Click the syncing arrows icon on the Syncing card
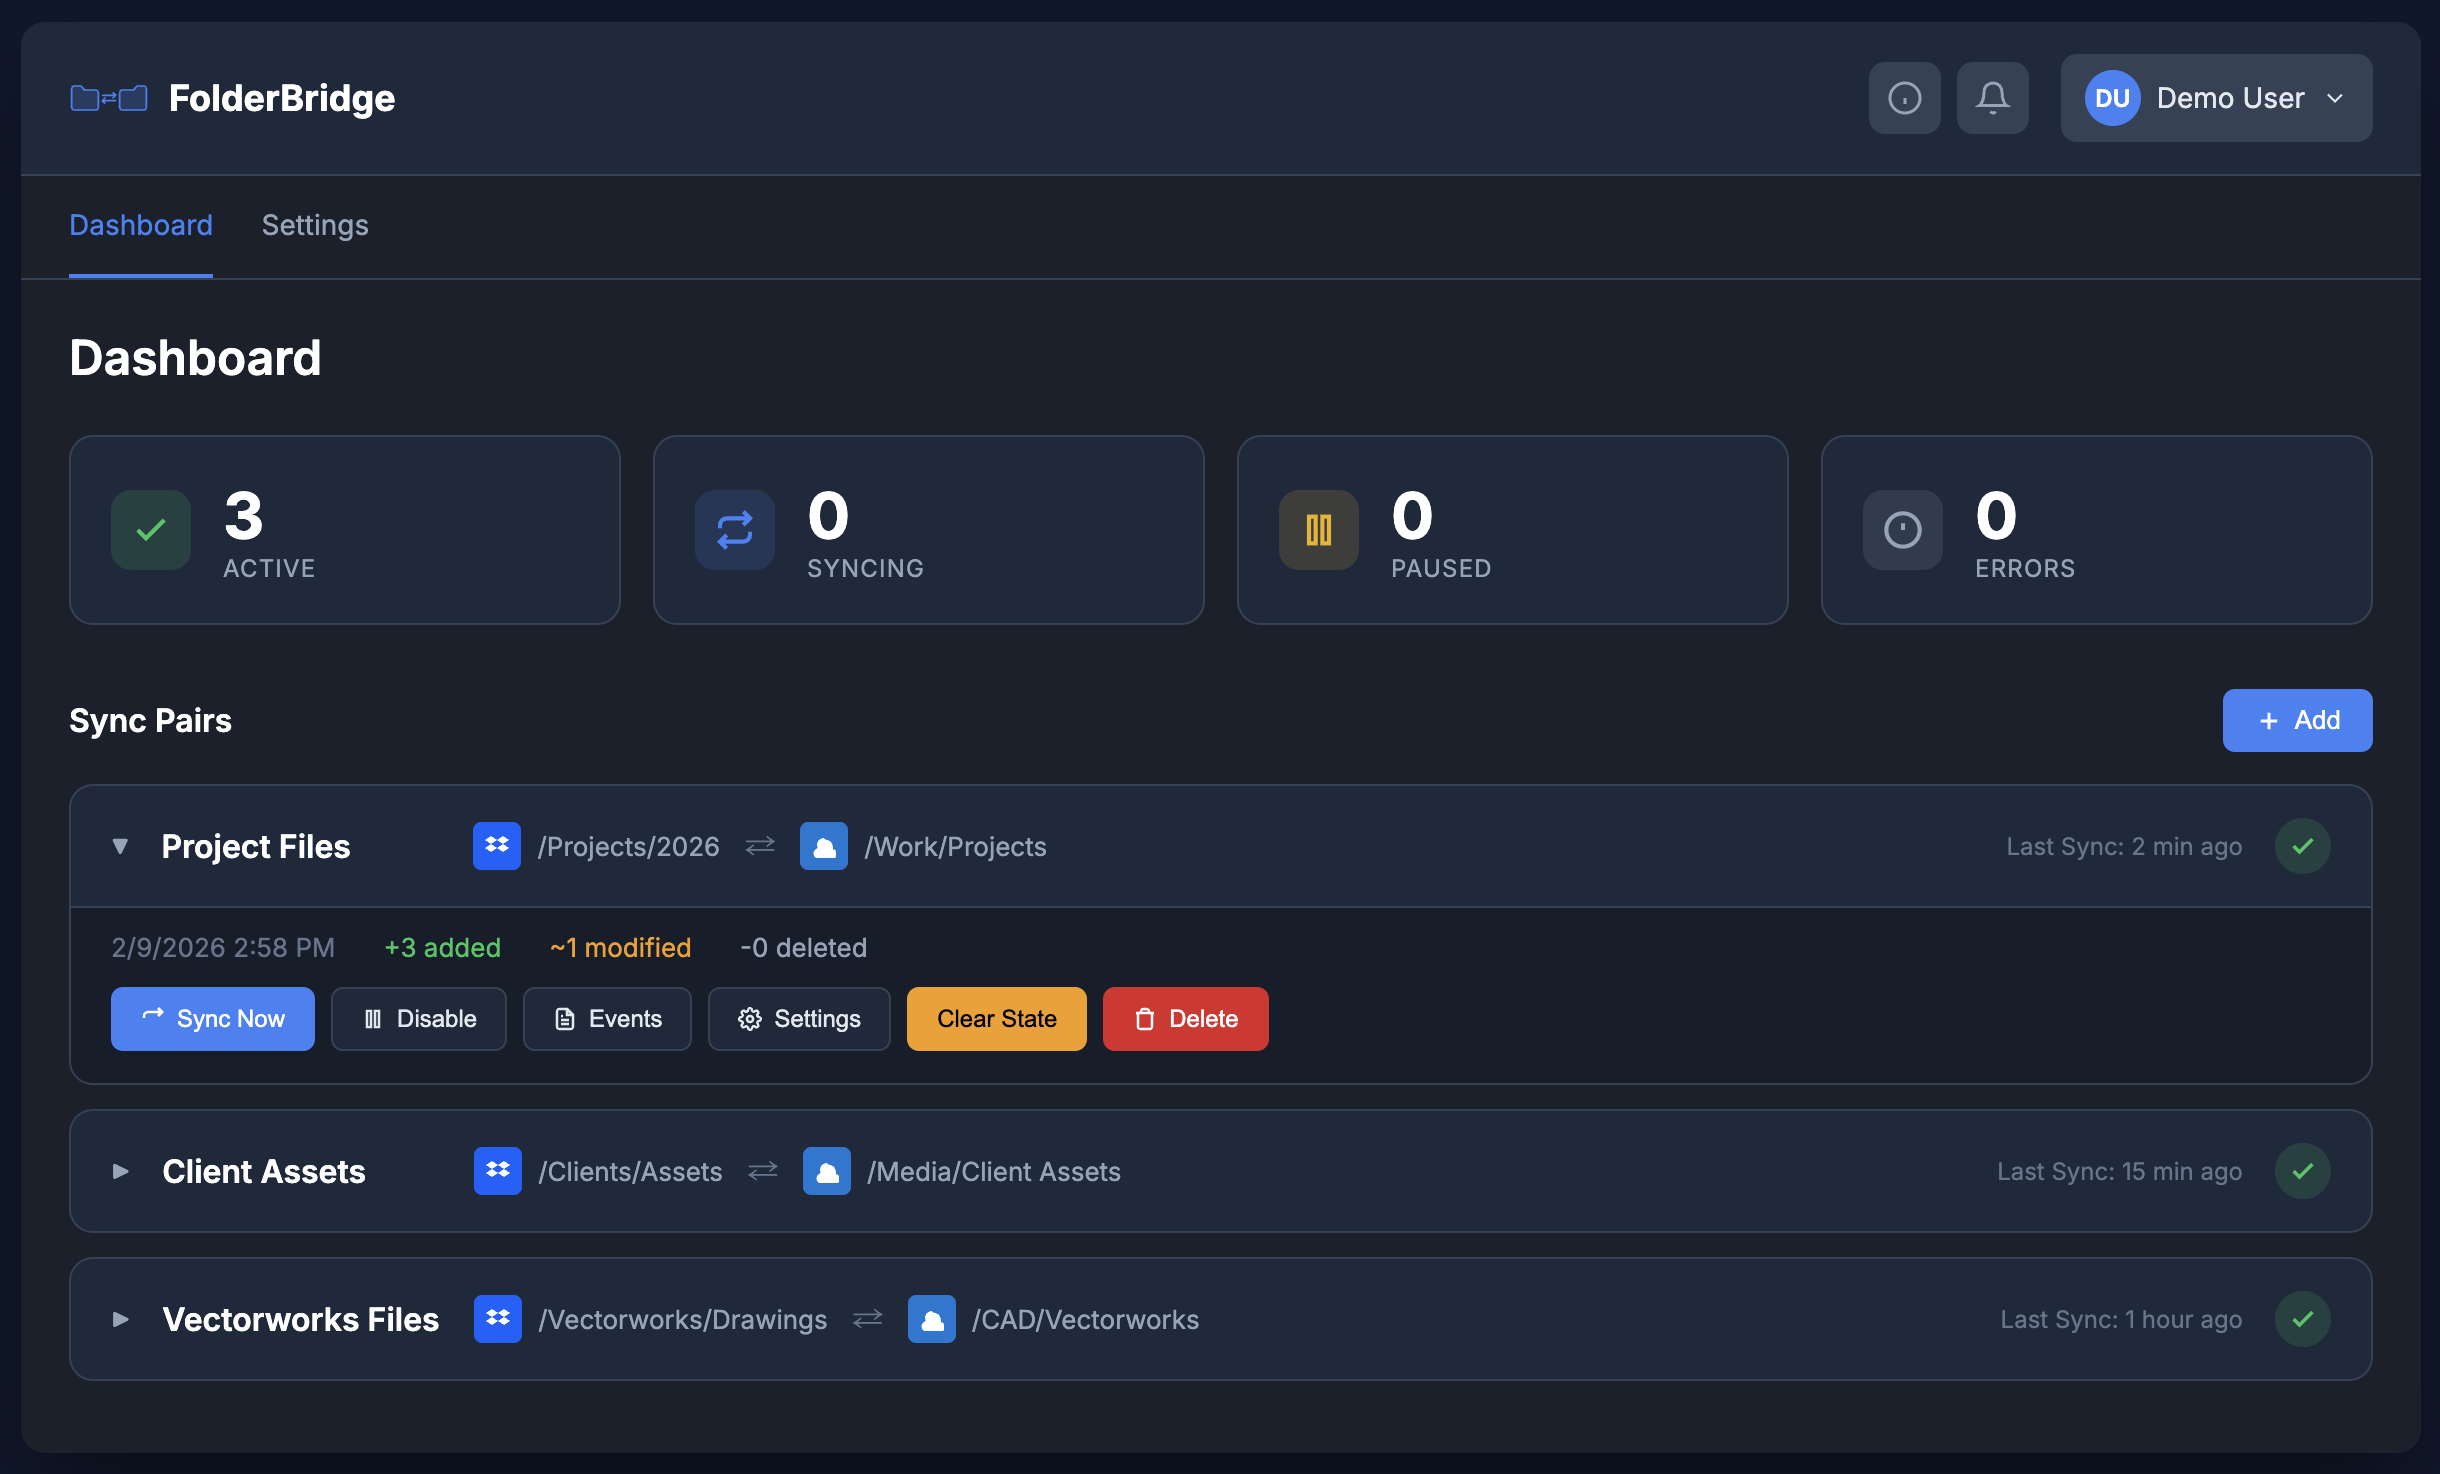Image resolution: width=2440 pixels, height=1474 pixels. 734,530
